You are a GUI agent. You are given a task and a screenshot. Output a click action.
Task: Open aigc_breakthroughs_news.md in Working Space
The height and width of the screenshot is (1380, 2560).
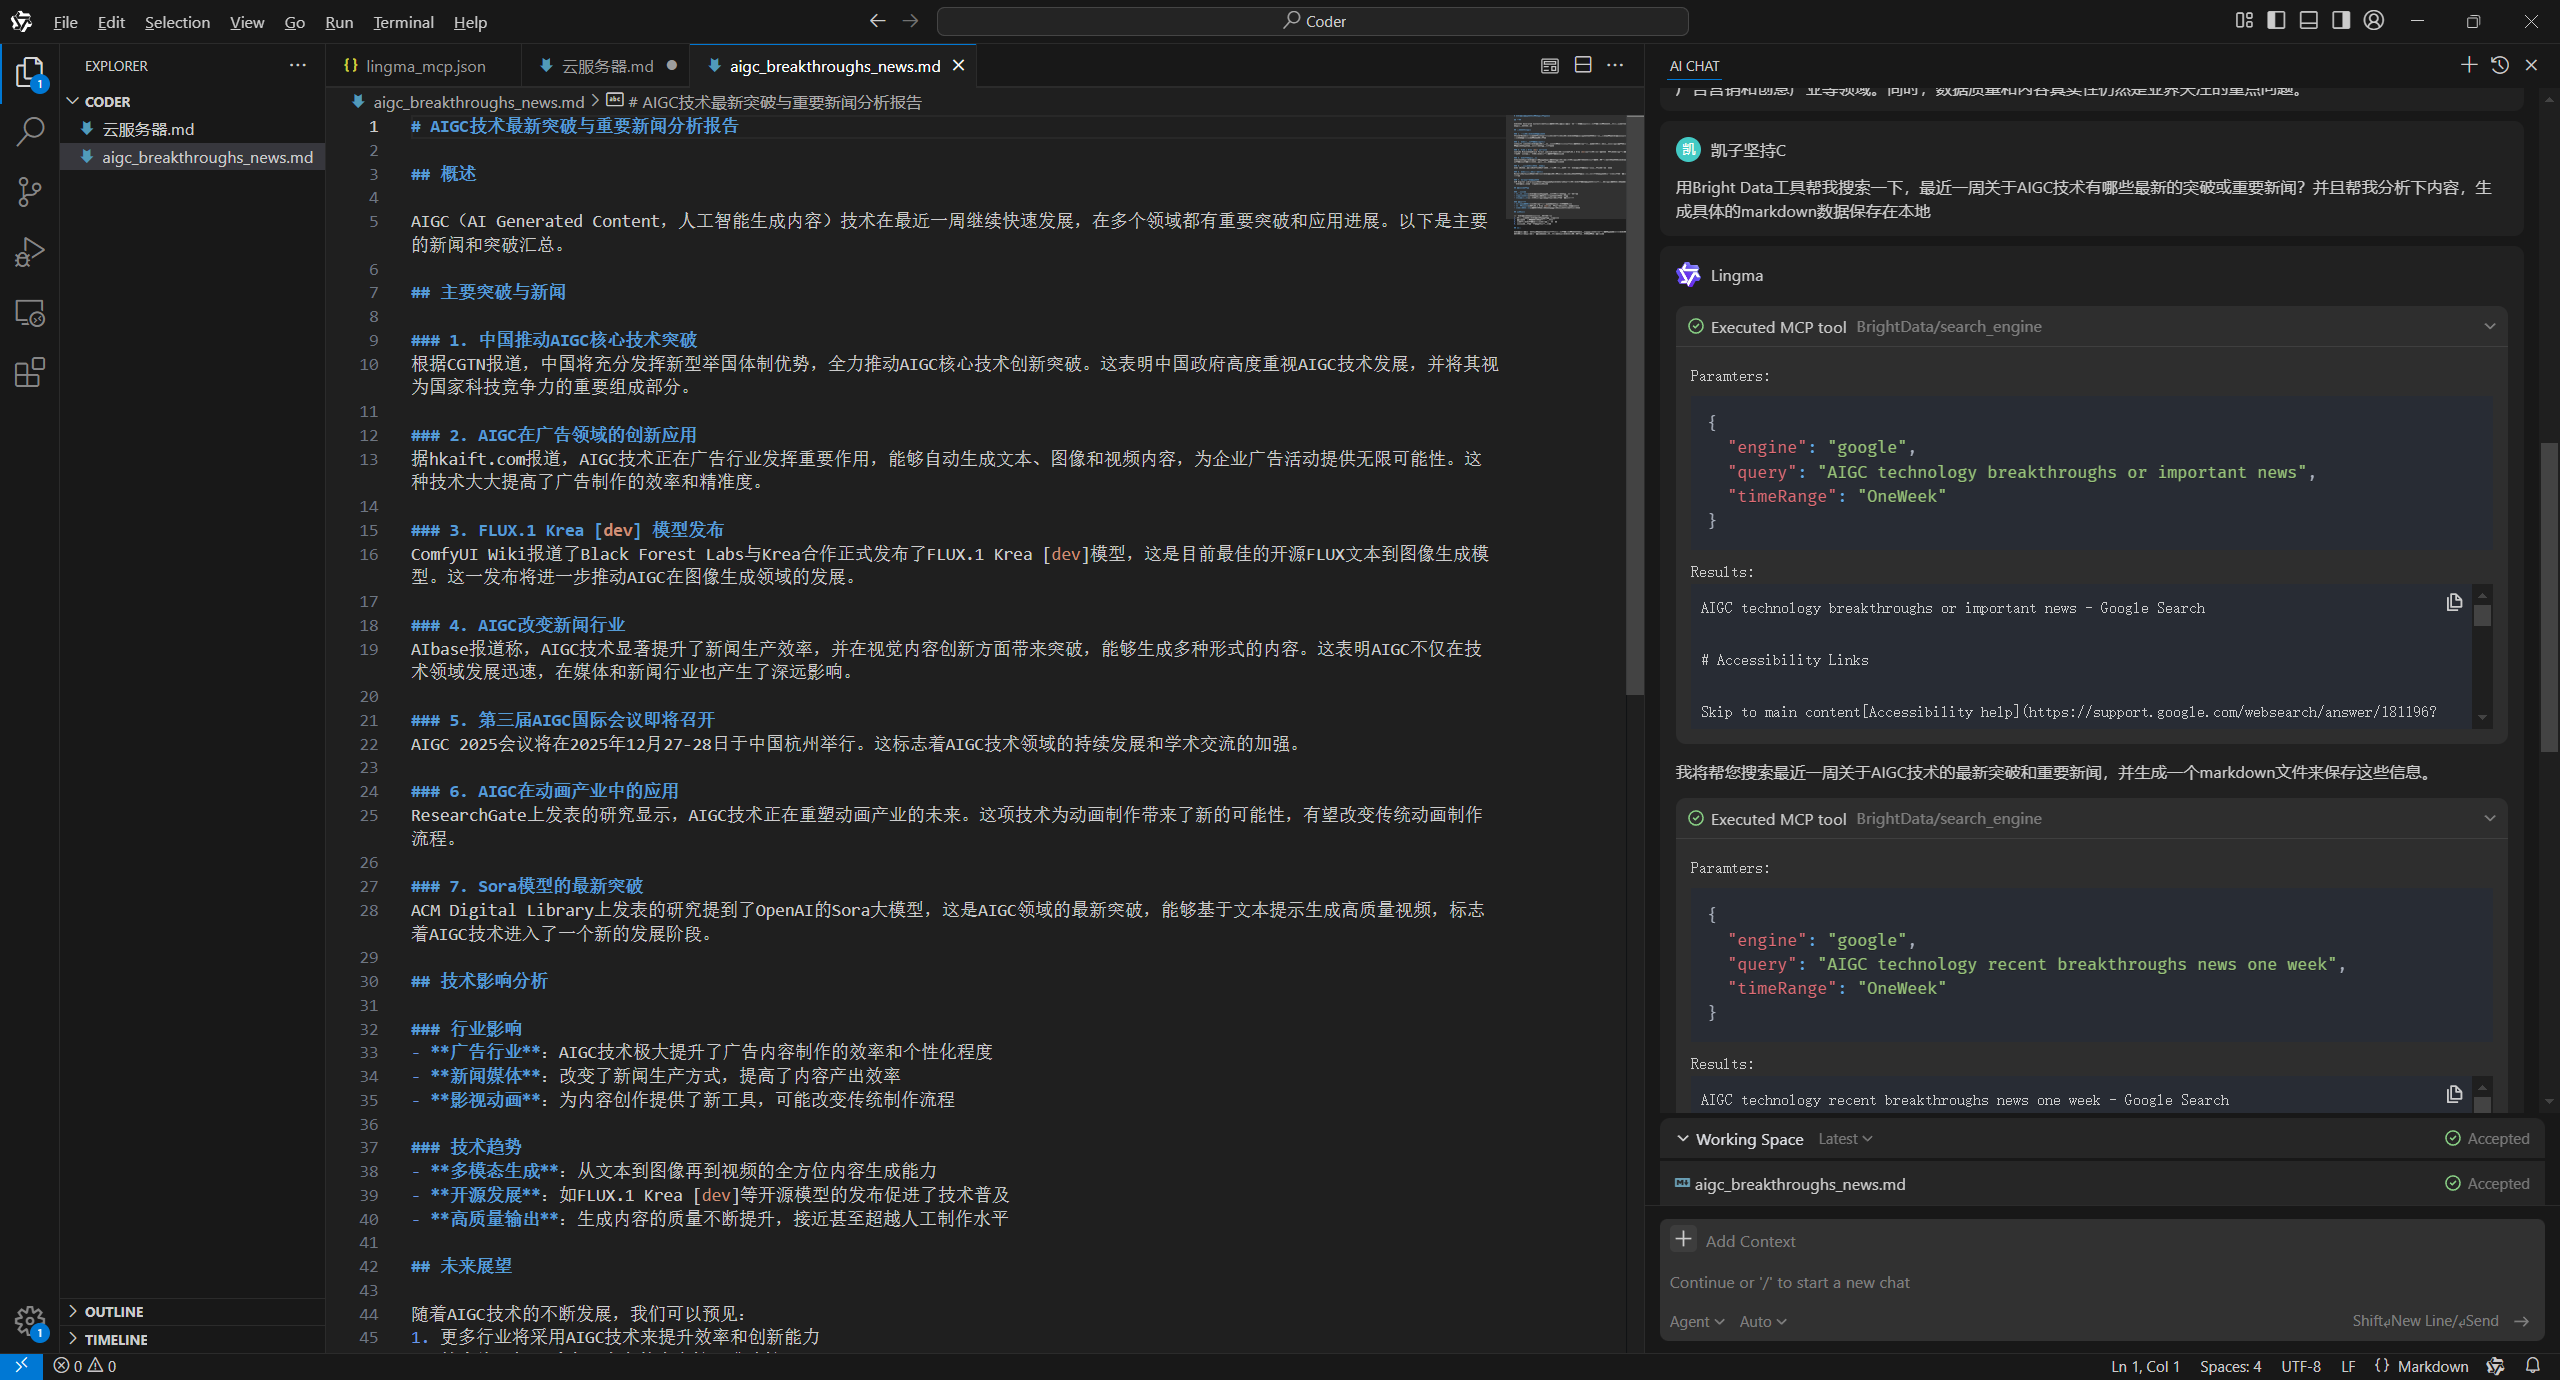1800,1184
